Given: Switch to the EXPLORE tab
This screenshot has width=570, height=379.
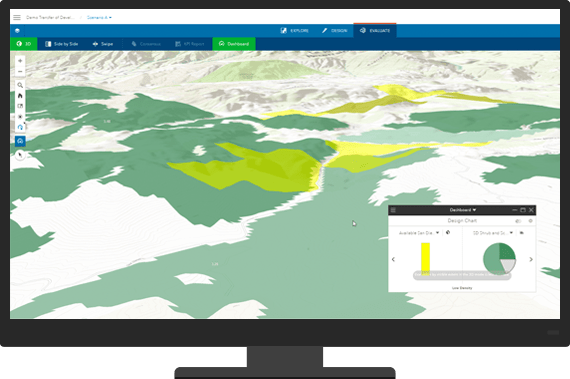Looking at the screenshot, I should [295, 31].
